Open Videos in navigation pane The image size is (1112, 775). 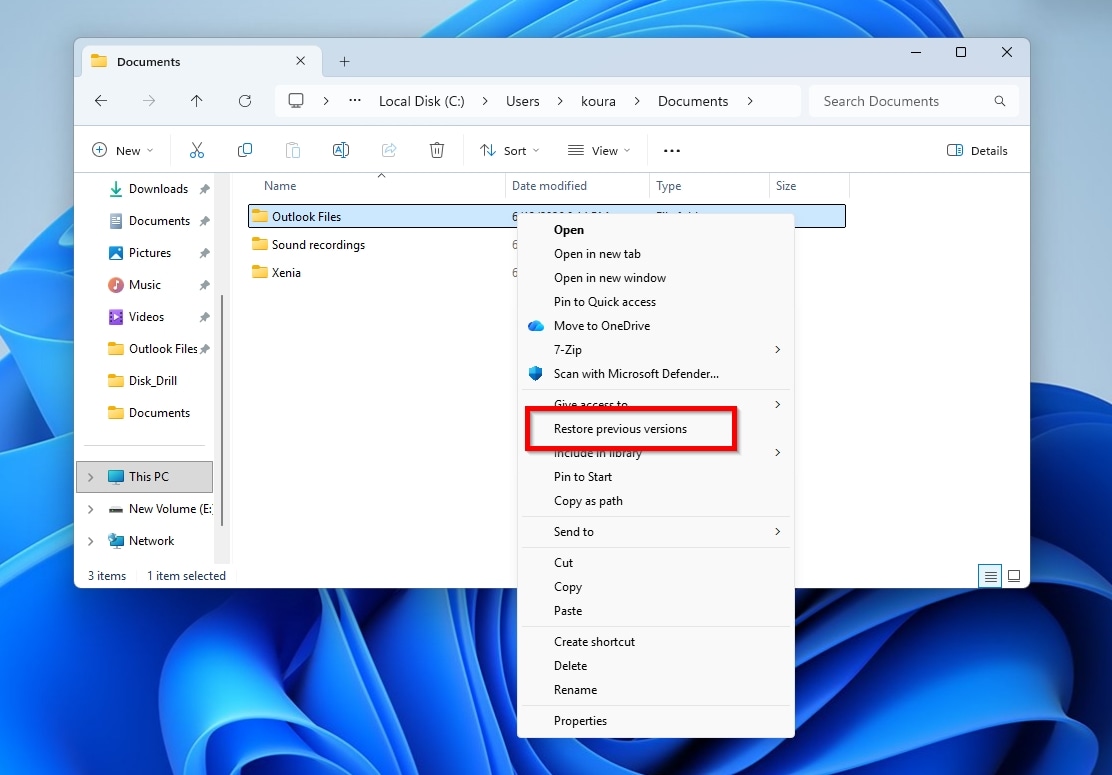pos(146,317)
